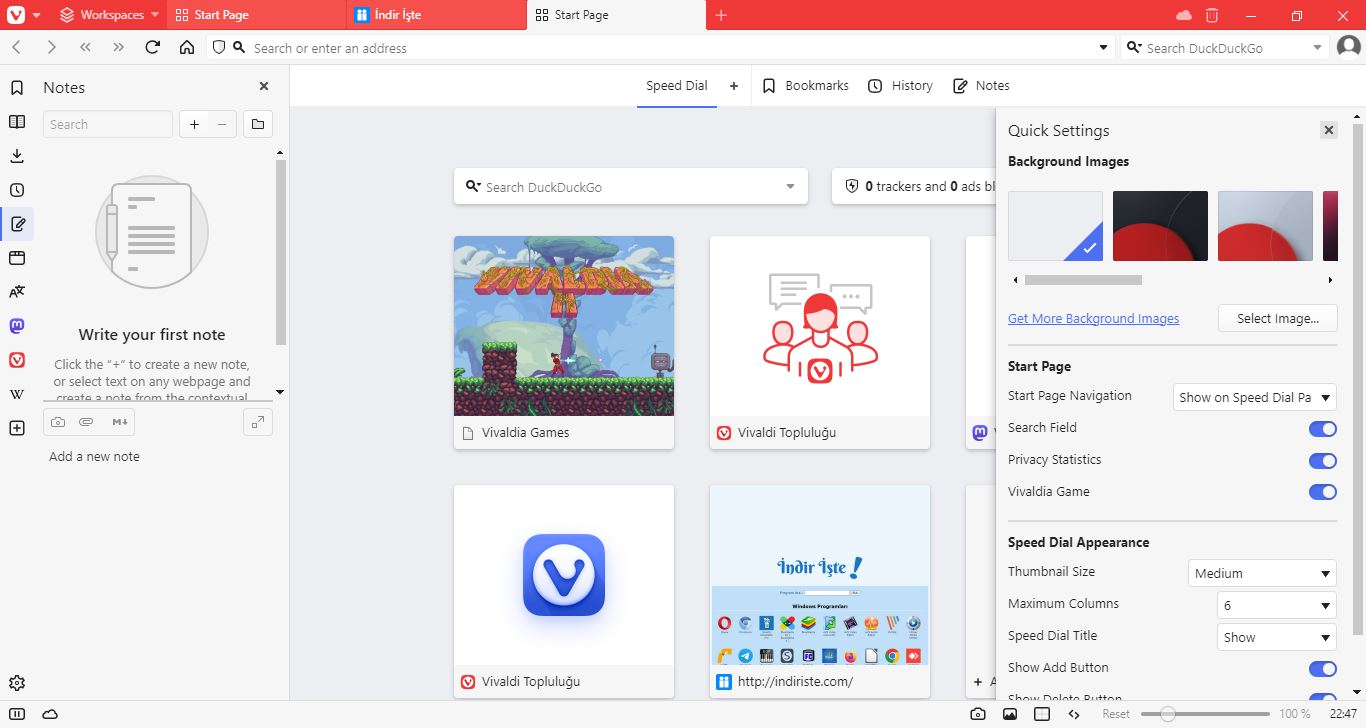
Task: Create a new notes folder
Action: (x=258, y=124)
